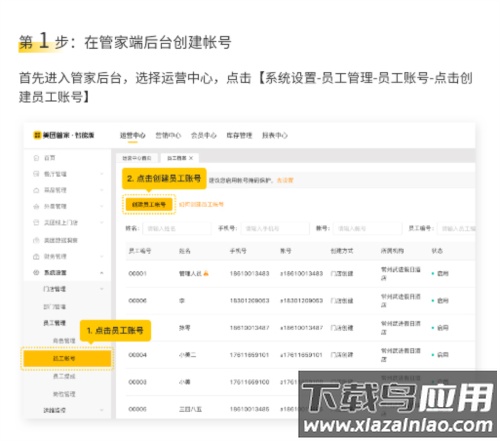
Task: Click the 系统设置 gear icon
Action: point(36,272)
